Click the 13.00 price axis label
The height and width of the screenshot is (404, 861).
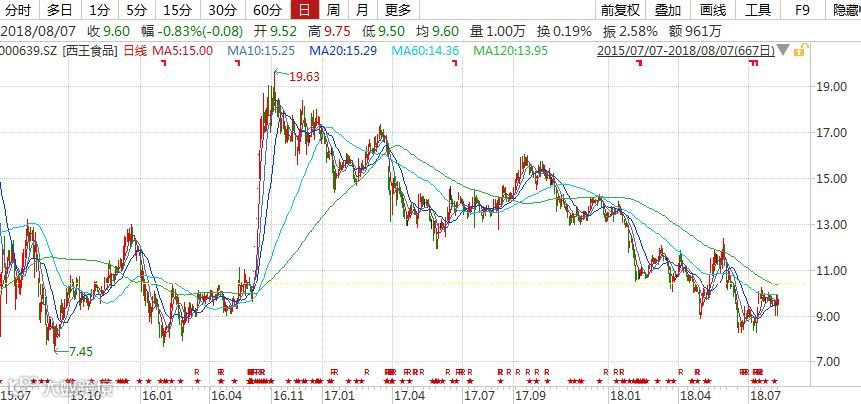coord(832,225)
